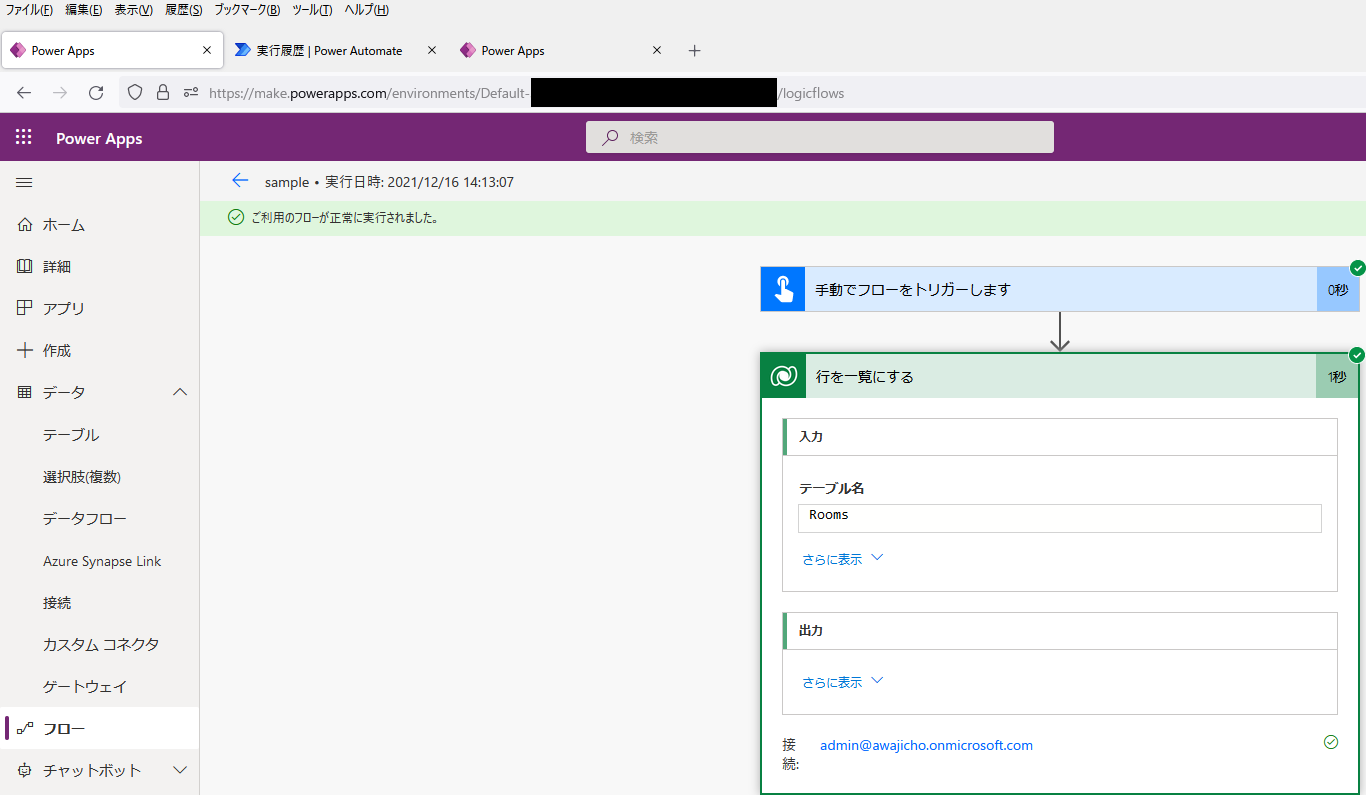Collapse the left navigation hamburger menu

[24, 183]
